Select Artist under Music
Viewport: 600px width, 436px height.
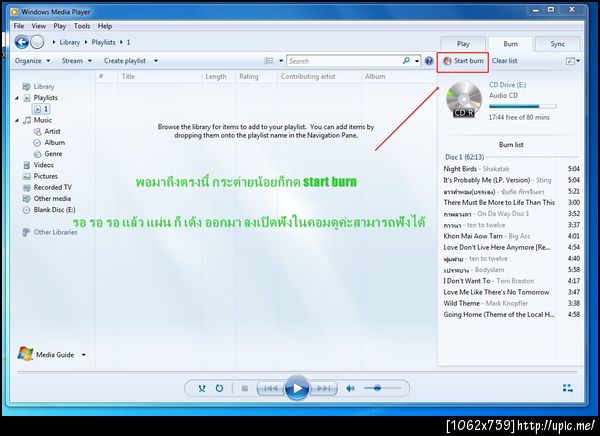click(47, 131)
